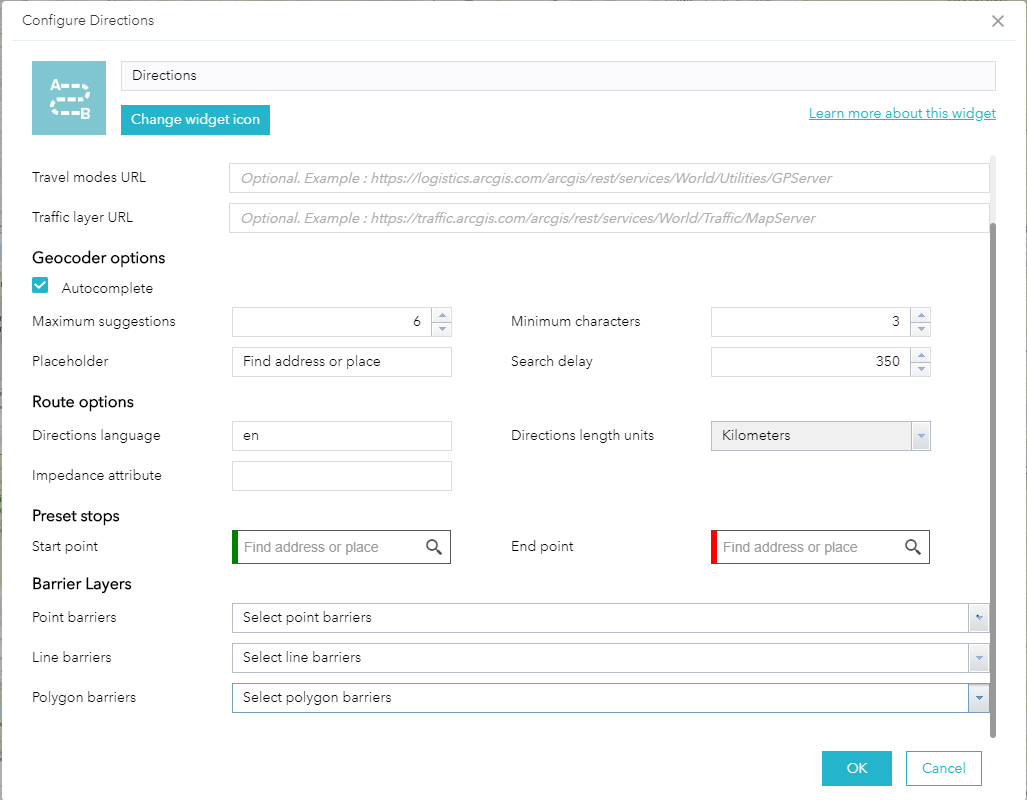
Task: Open the Polygon barriers dropdown
Action: click(x=979, y=698)
